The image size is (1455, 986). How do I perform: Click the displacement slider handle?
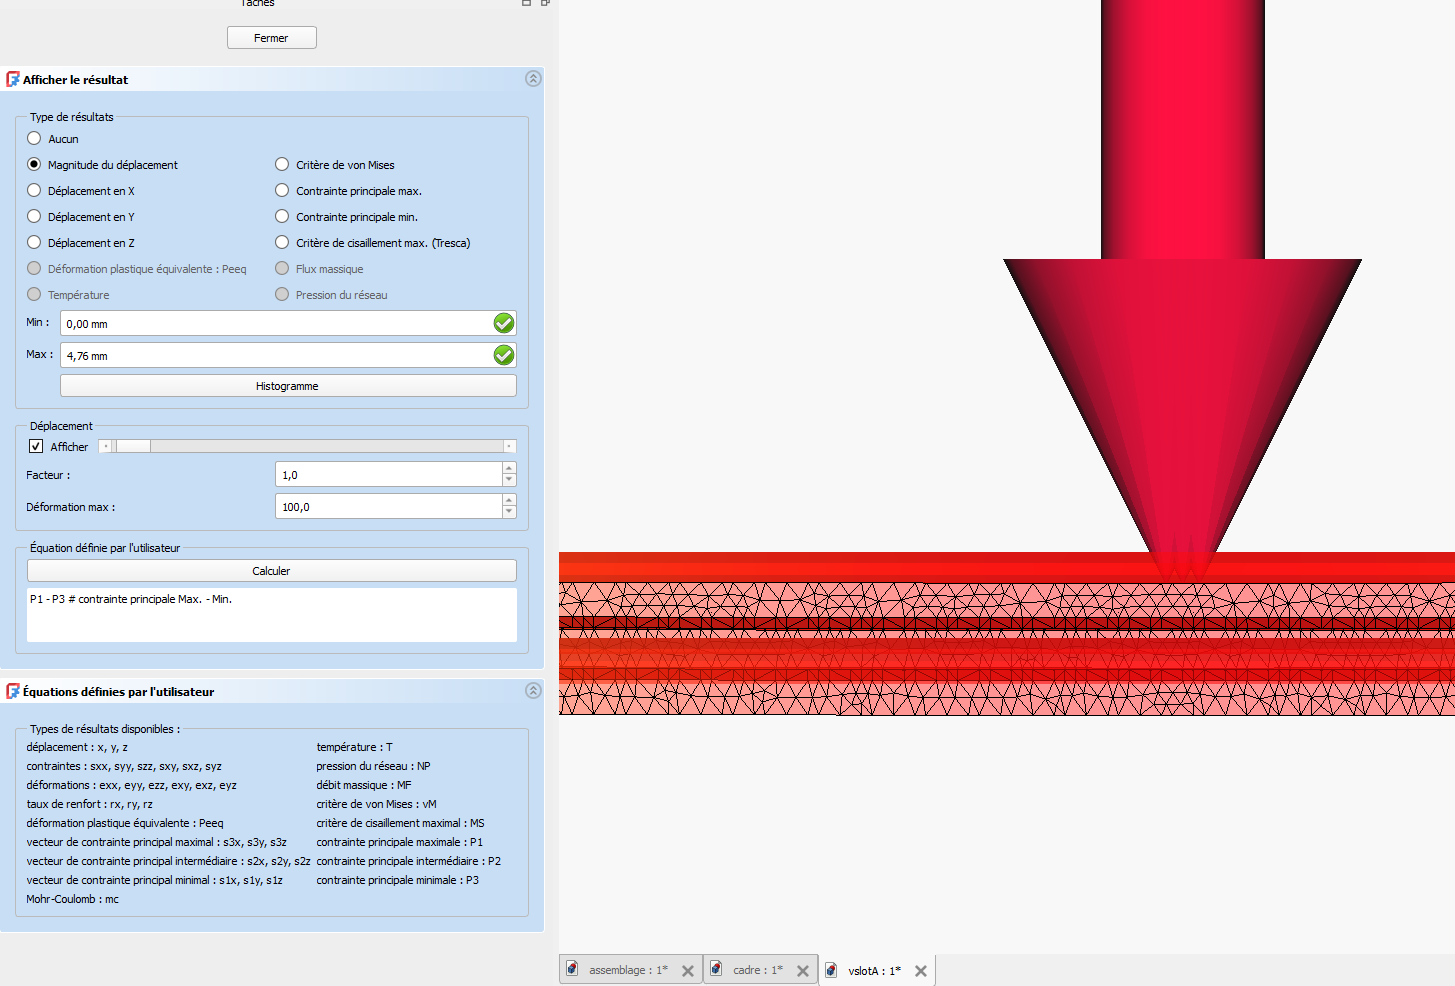point(132,447)
